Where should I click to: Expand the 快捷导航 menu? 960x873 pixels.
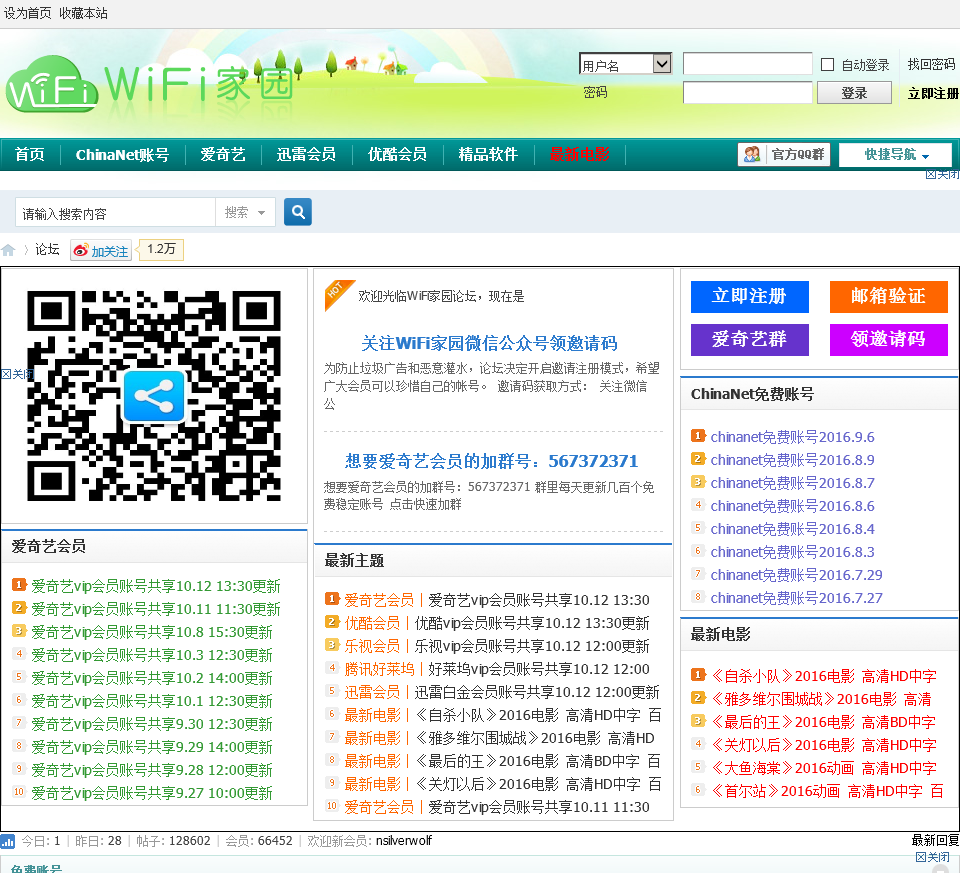895,155
